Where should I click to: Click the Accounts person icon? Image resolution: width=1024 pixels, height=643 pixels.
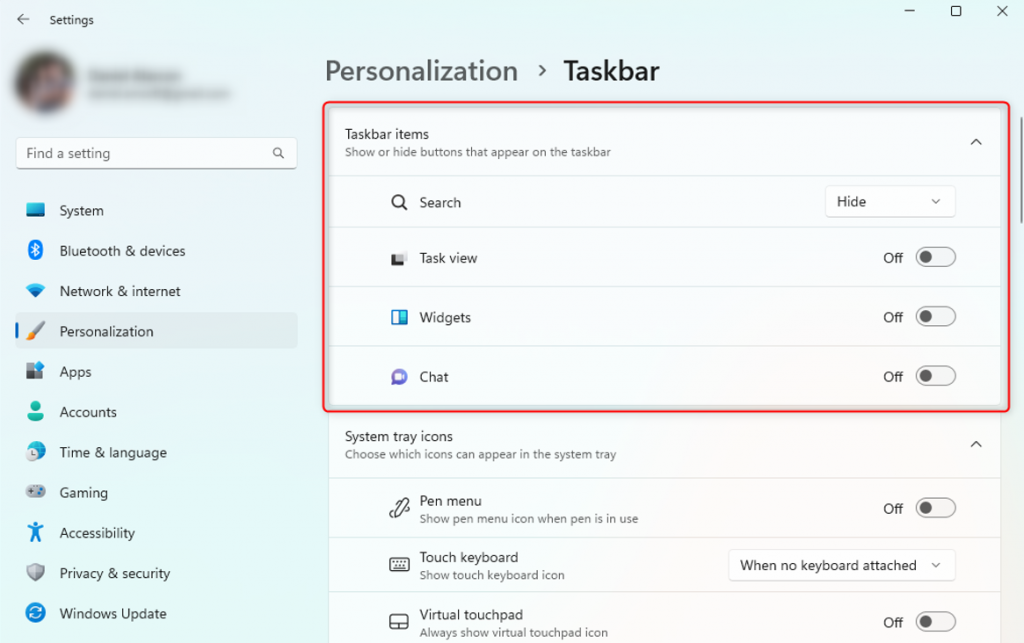(x=35, y=411)
